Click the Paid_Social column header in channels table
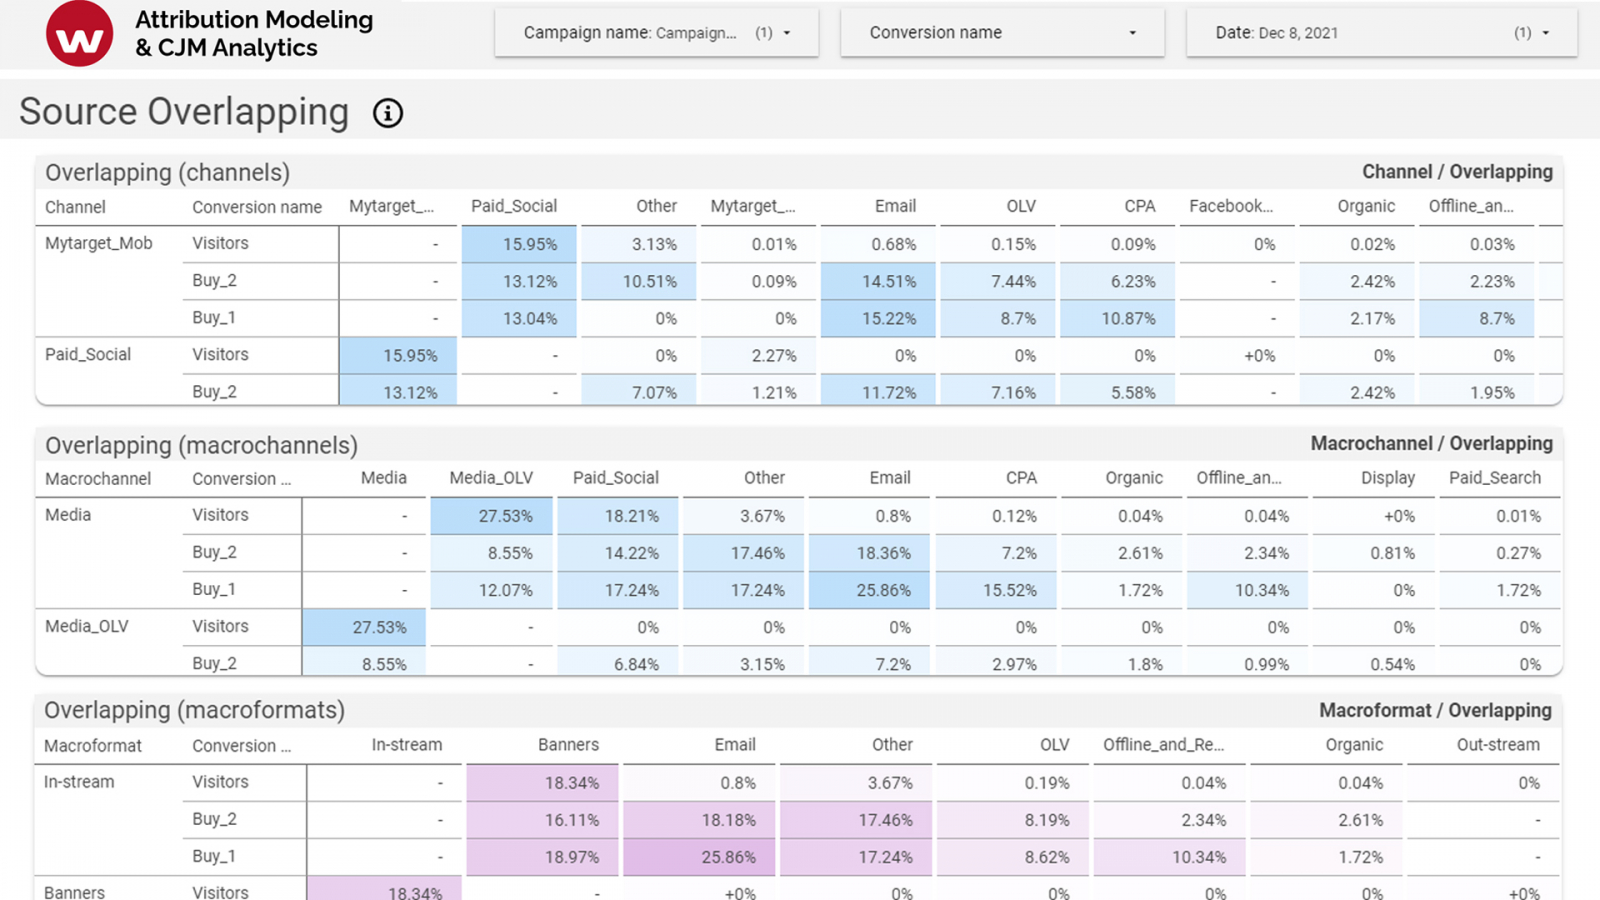 514,206
